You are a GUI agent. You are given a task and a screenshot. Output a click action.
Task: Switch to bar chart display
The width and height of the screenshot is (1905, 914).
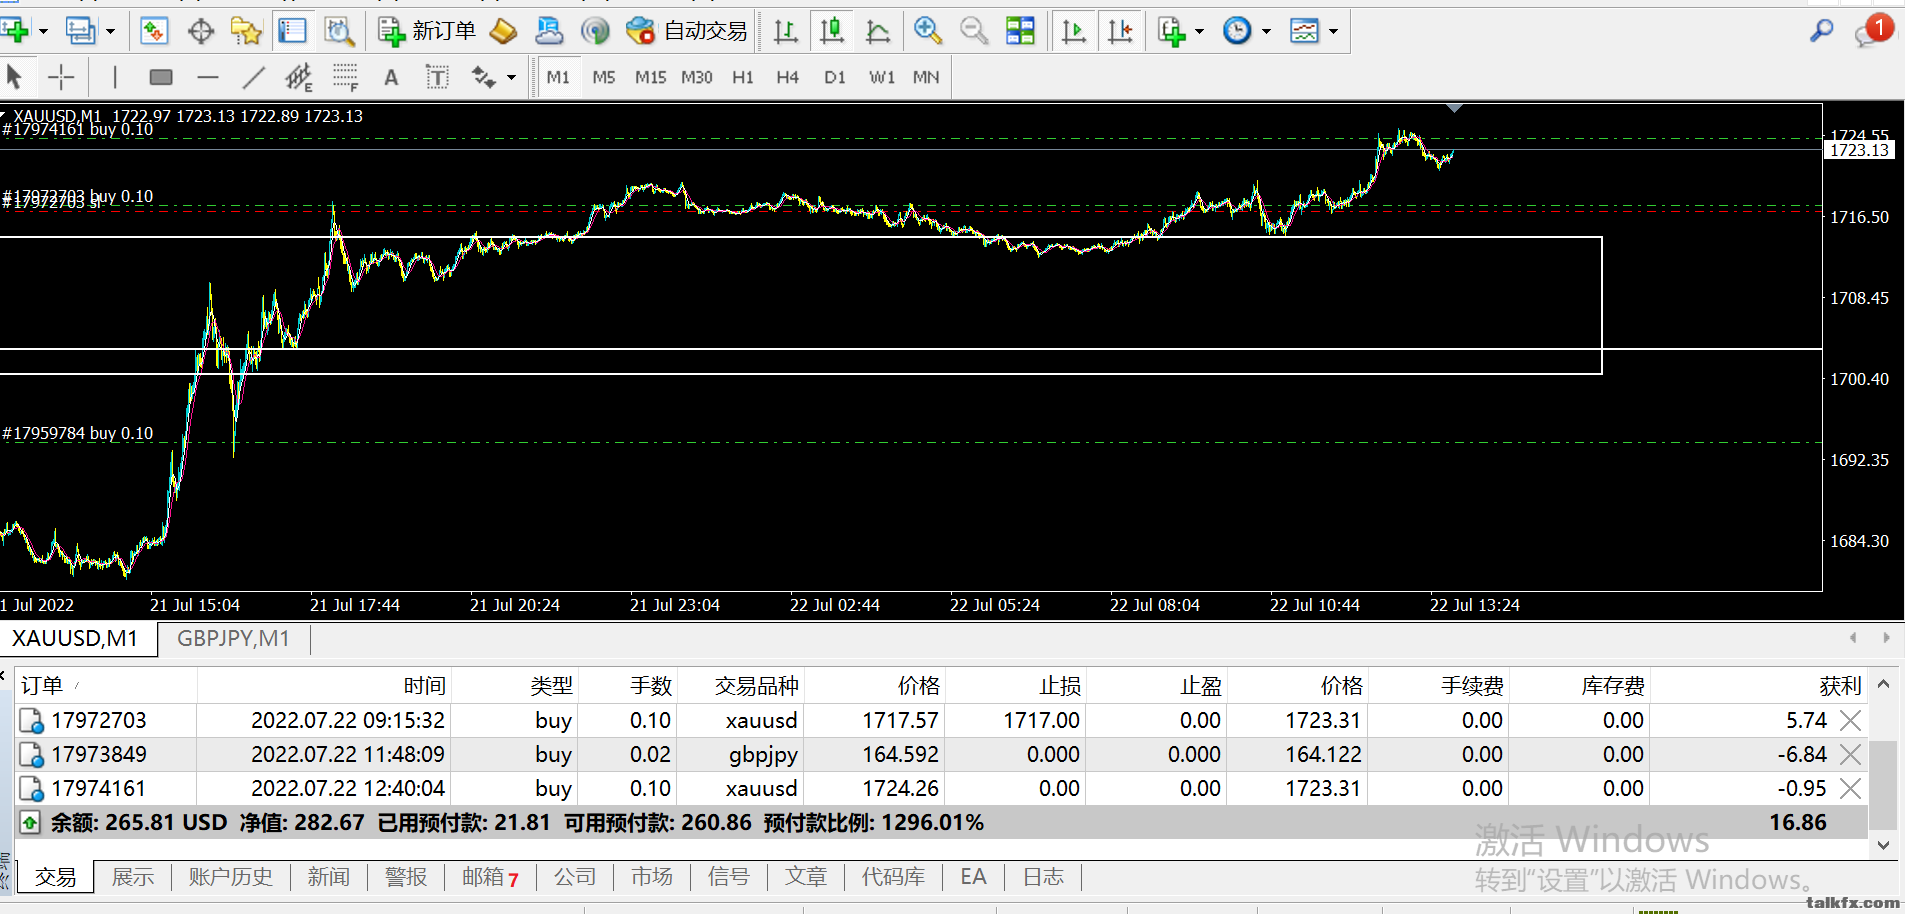[786, 31]
